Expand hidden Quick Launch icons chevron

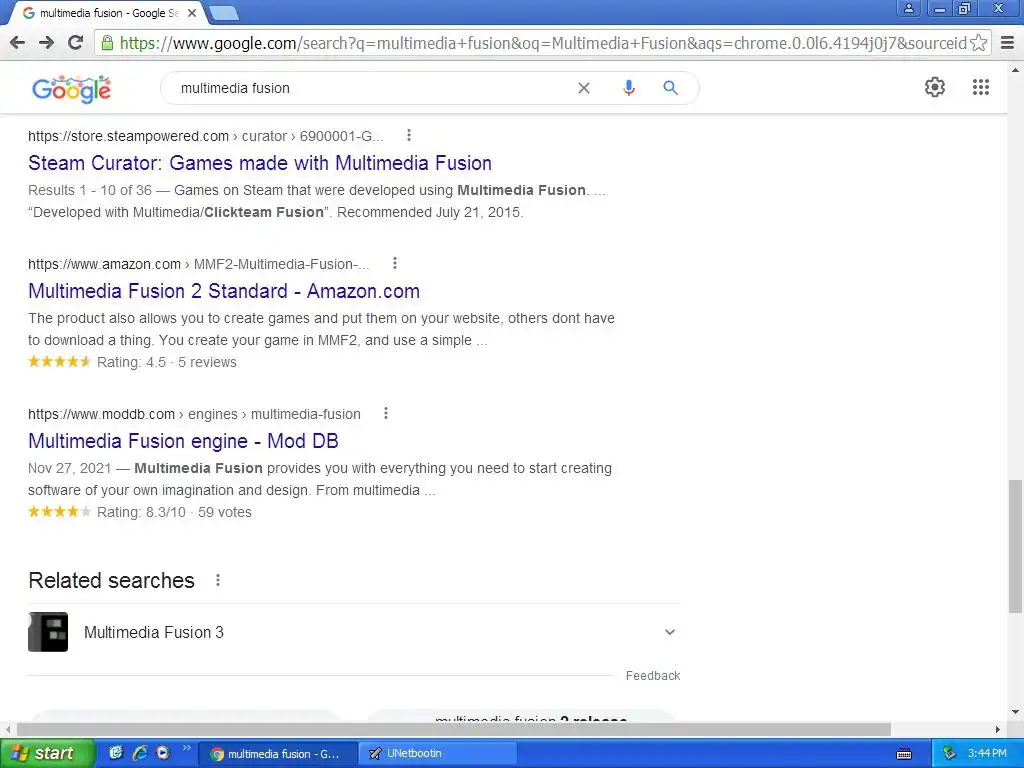(x=186, y=748)
